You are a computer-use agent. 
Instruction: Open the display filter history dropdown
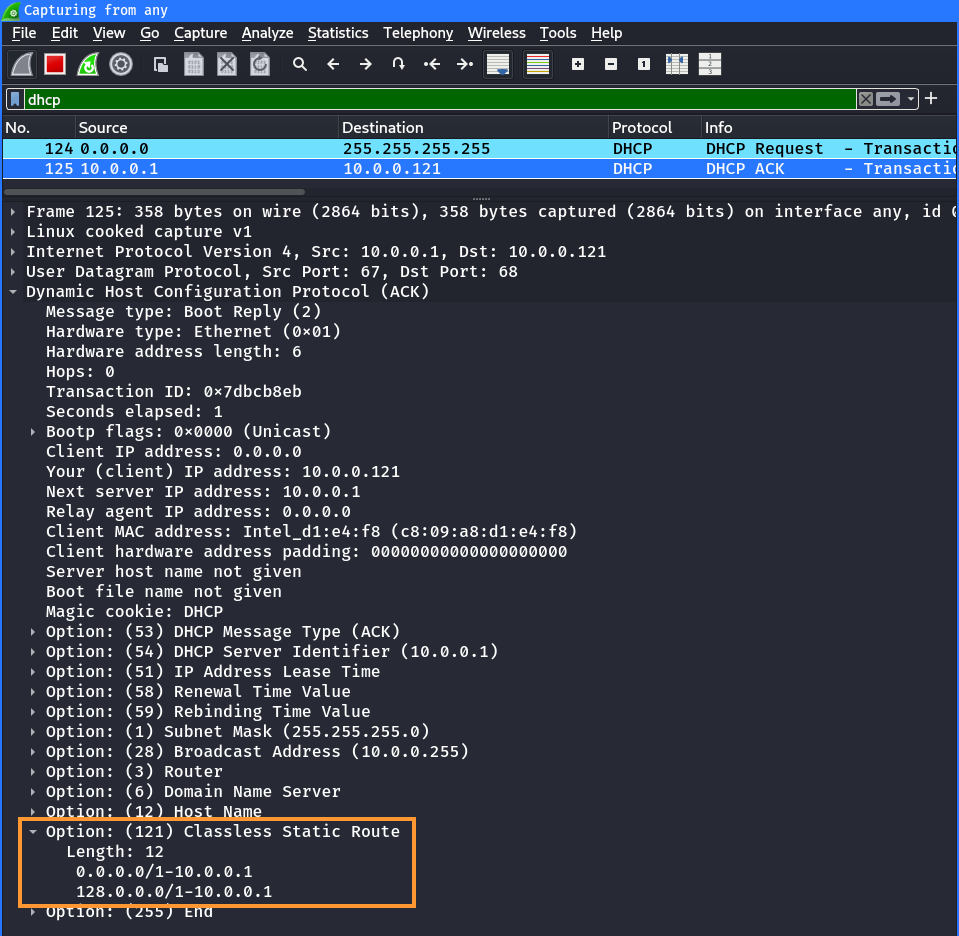coord(911,99)
